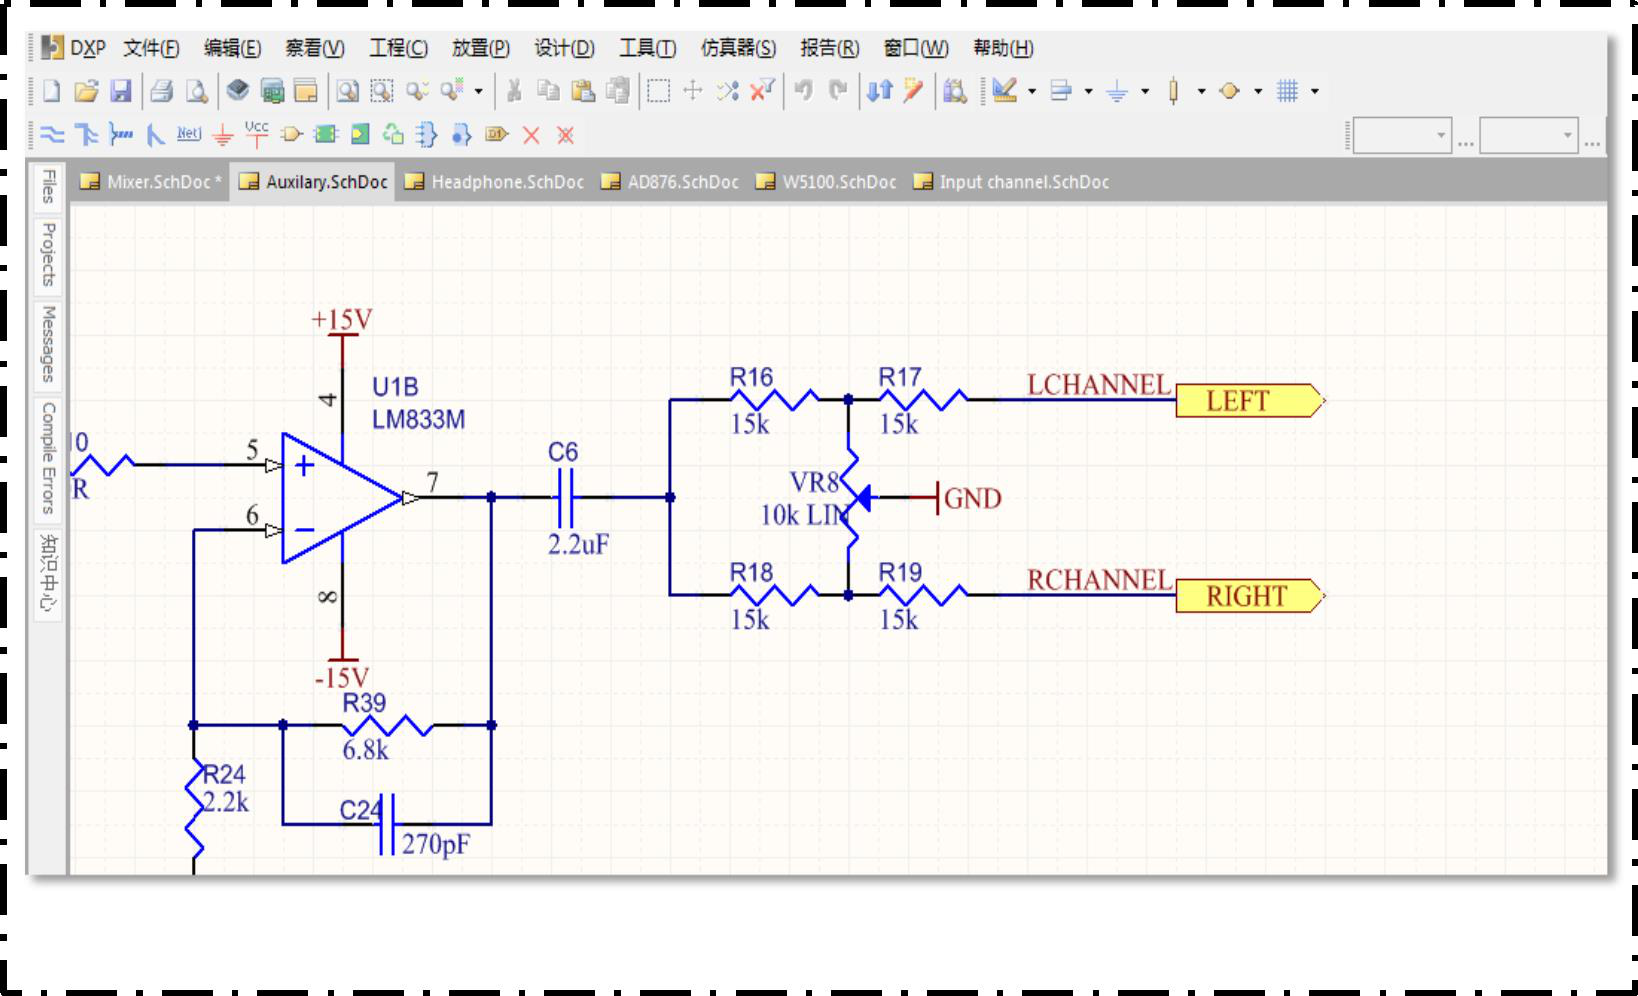Switch to the Headphone.SchDoc tab
The height and width of the screenshot is (996, 1638).
point(495,182)
